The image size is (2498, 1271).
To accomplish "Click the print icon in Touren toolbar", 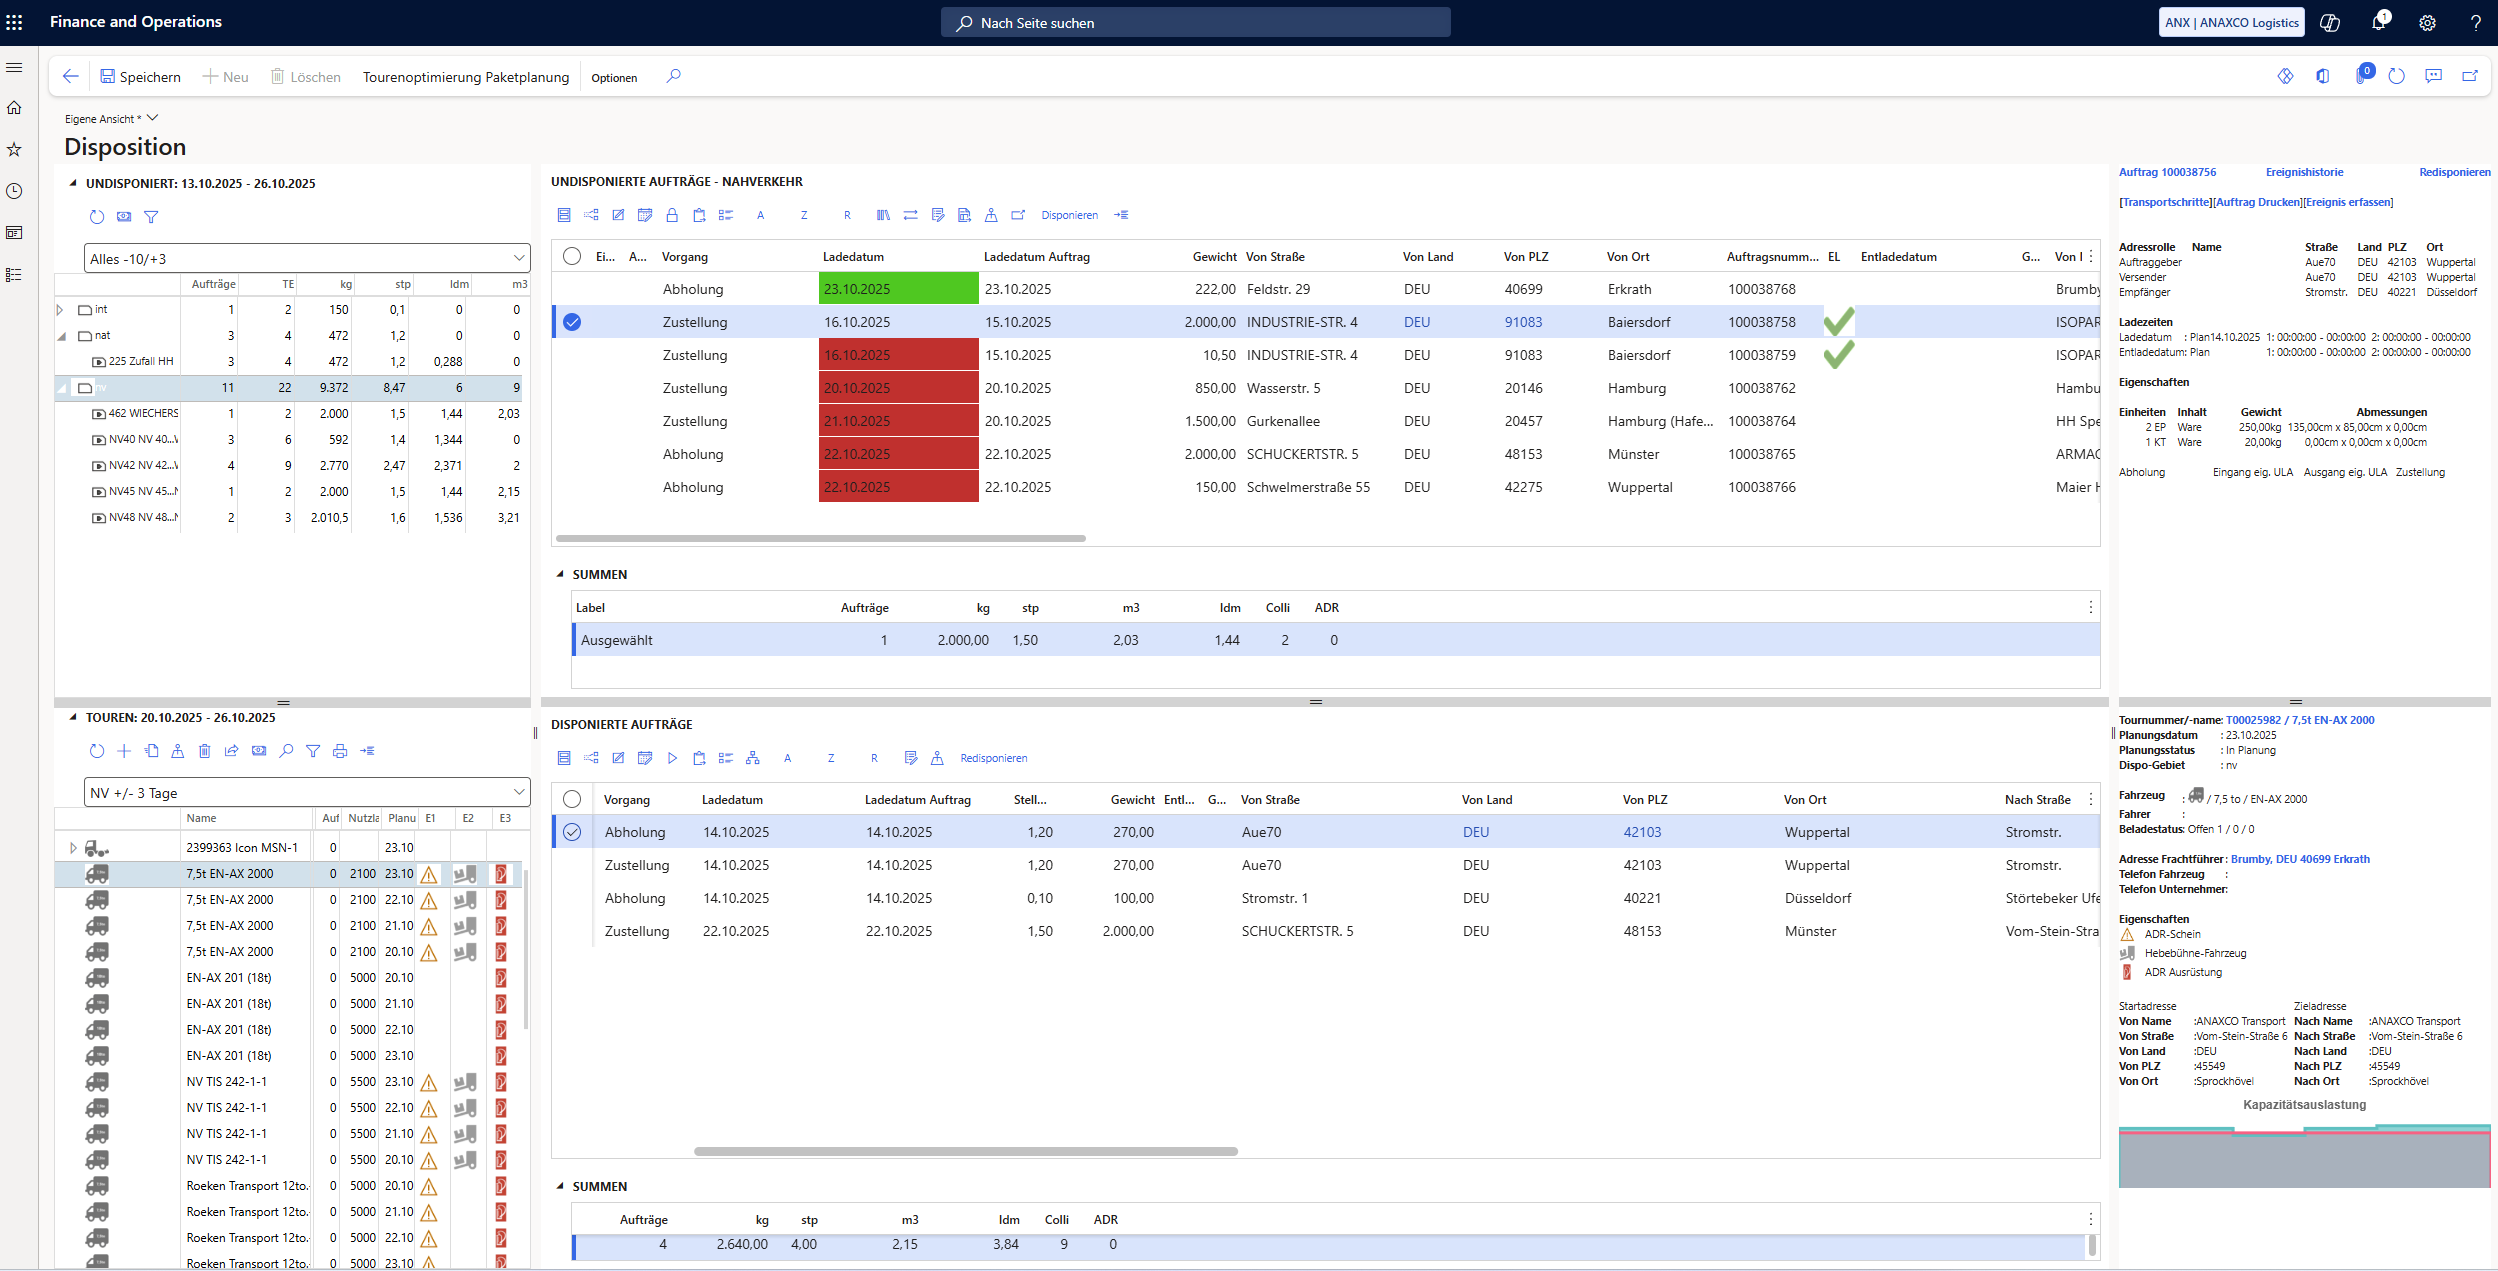I will [x=340, y=751].
